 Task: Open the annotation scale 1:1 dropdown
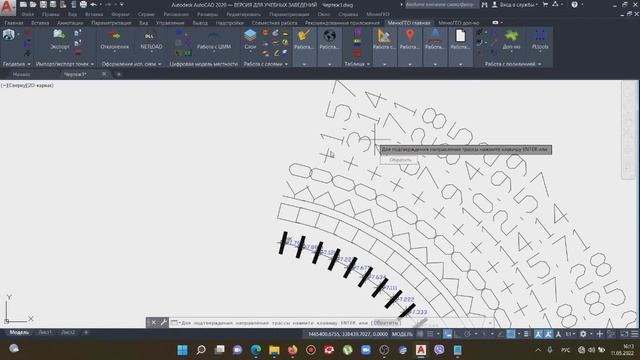(x=570, y=334)
